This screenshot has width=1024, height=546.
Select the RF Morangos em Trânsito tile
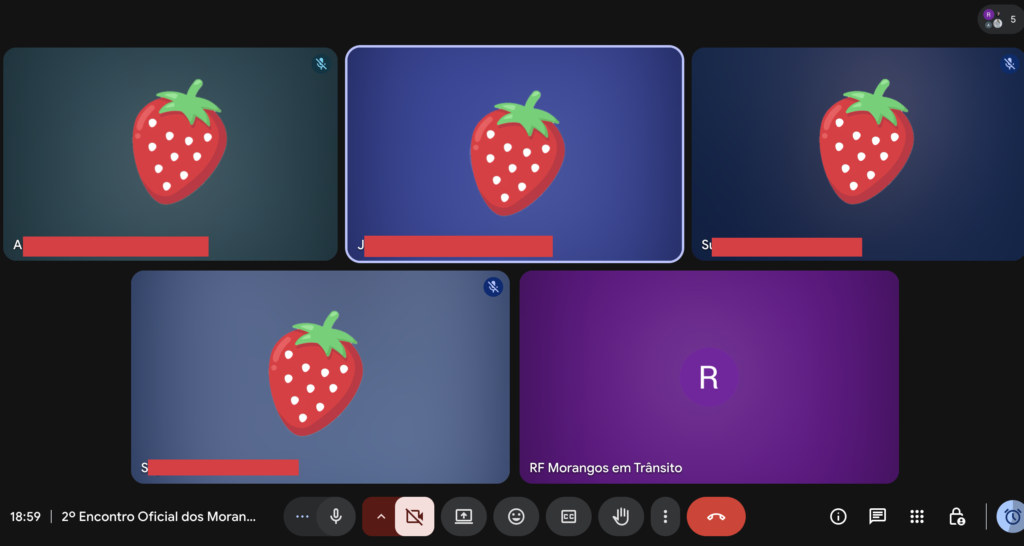tap(708, 377)
